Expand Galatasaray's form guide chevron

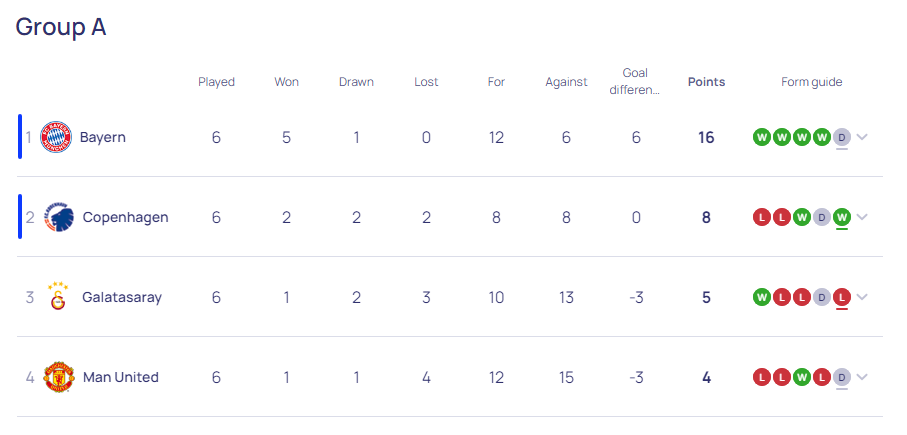tap(862, 297)
